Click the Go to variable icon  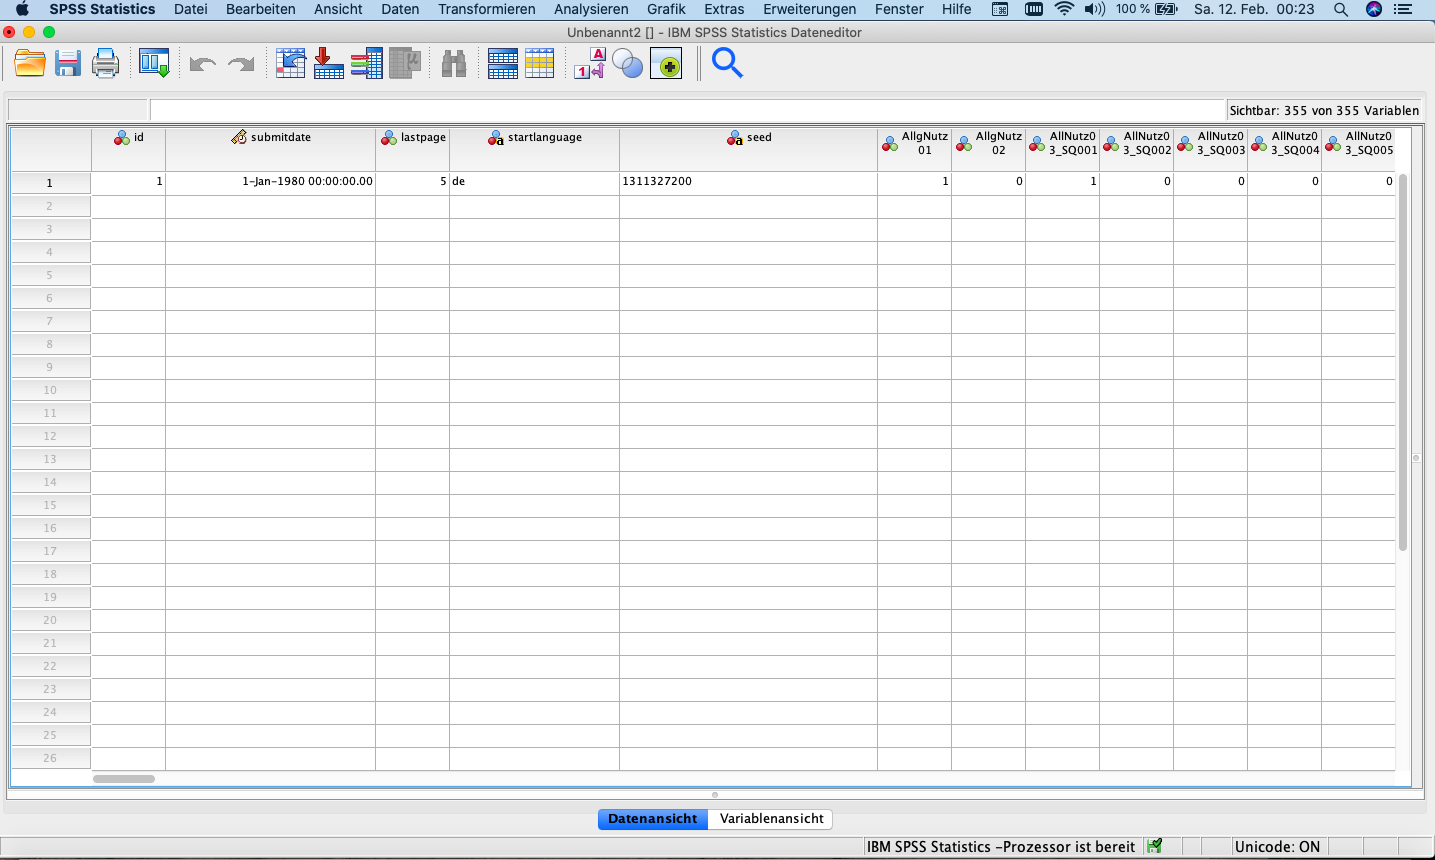(x=328, y=64)
